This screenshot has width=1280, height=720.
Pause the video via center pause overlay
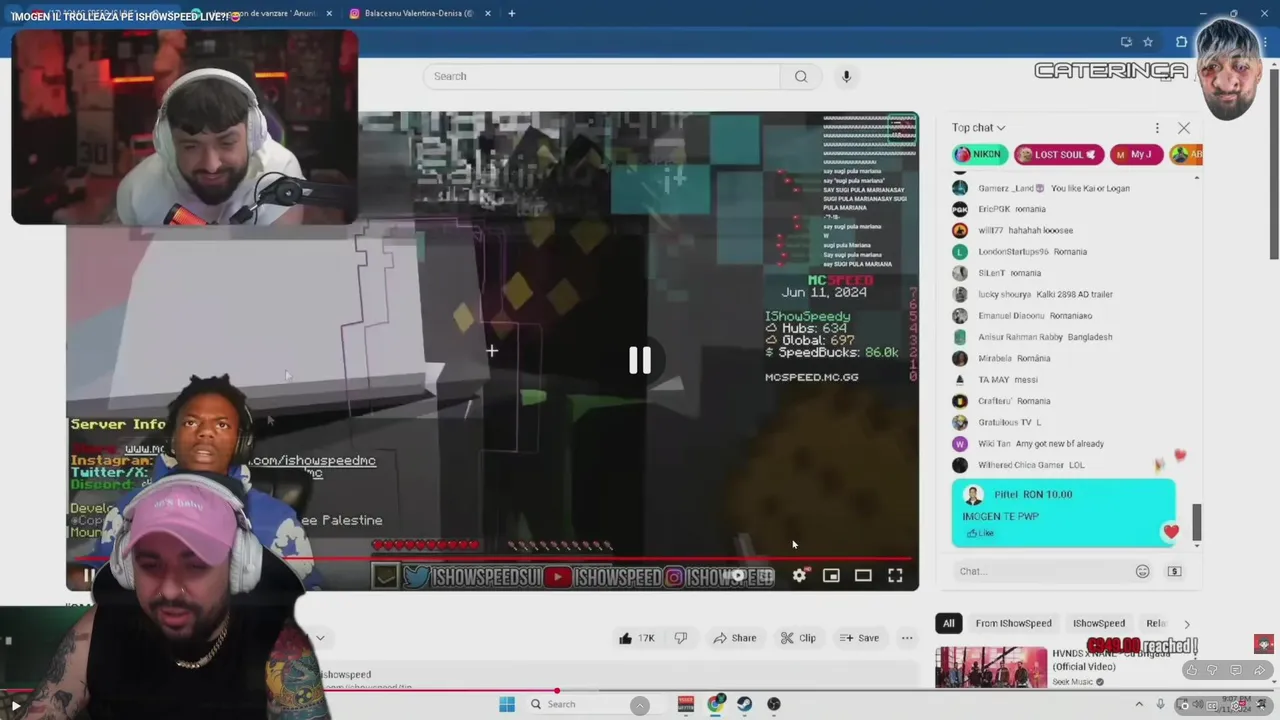pos(640,360)
